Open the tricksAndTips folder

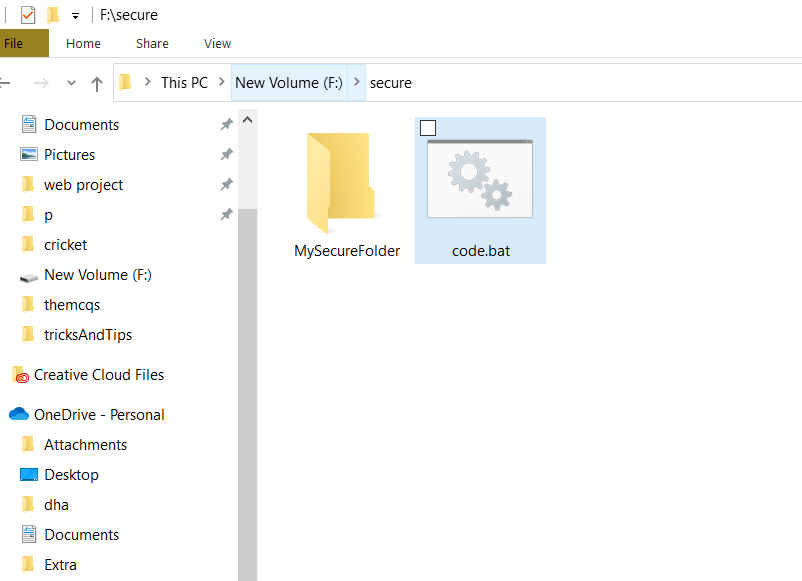pyautogui.click(x=87, y=334)
